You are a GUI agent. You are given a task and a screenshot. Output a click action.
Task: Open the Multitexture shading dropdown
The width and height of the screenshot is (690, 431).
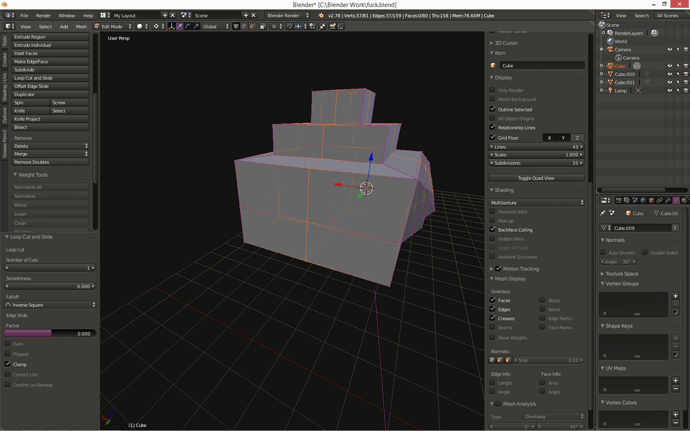point(537,202)
